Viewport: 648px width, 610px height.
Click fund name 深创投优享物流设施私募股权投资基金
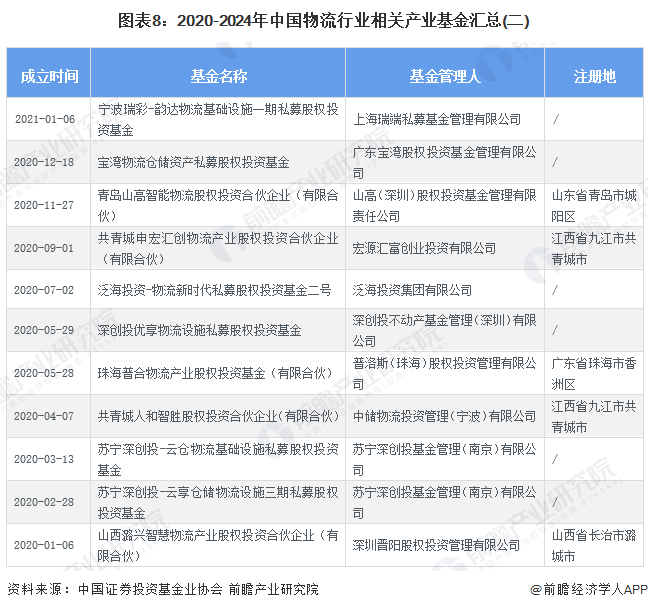(199, 330)
